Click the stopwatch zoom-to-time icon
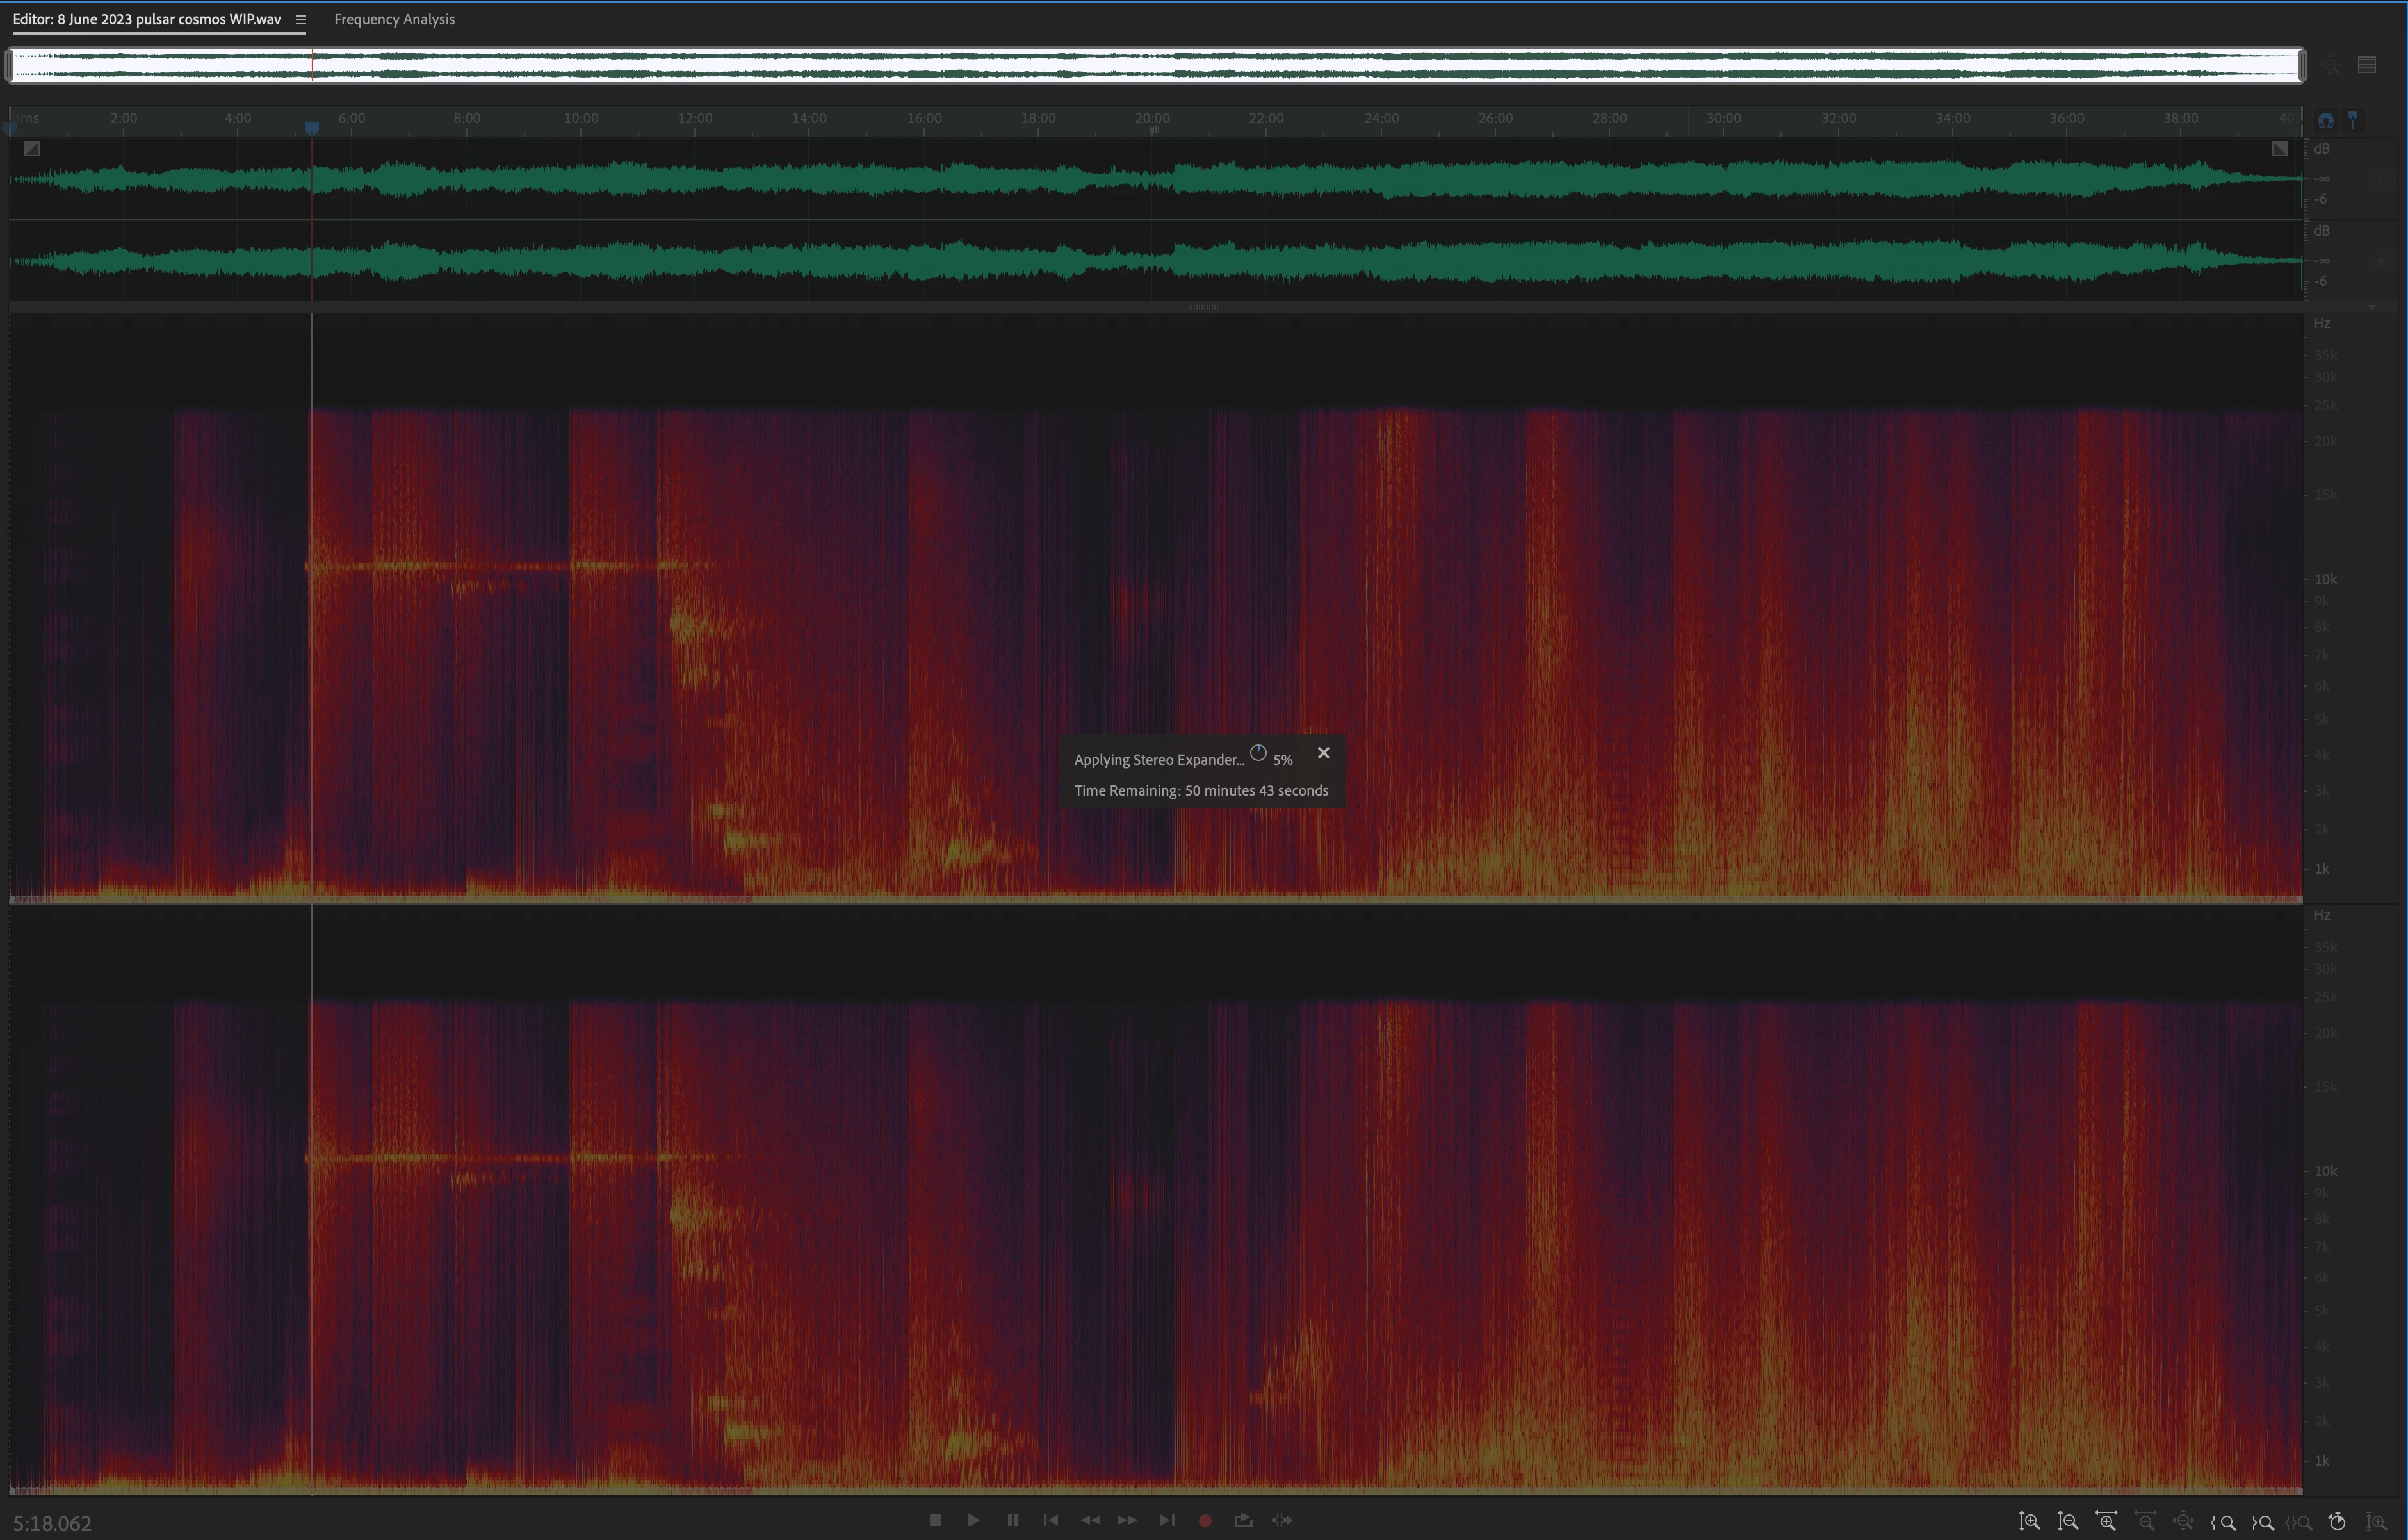 (x=2337, y=1521)
